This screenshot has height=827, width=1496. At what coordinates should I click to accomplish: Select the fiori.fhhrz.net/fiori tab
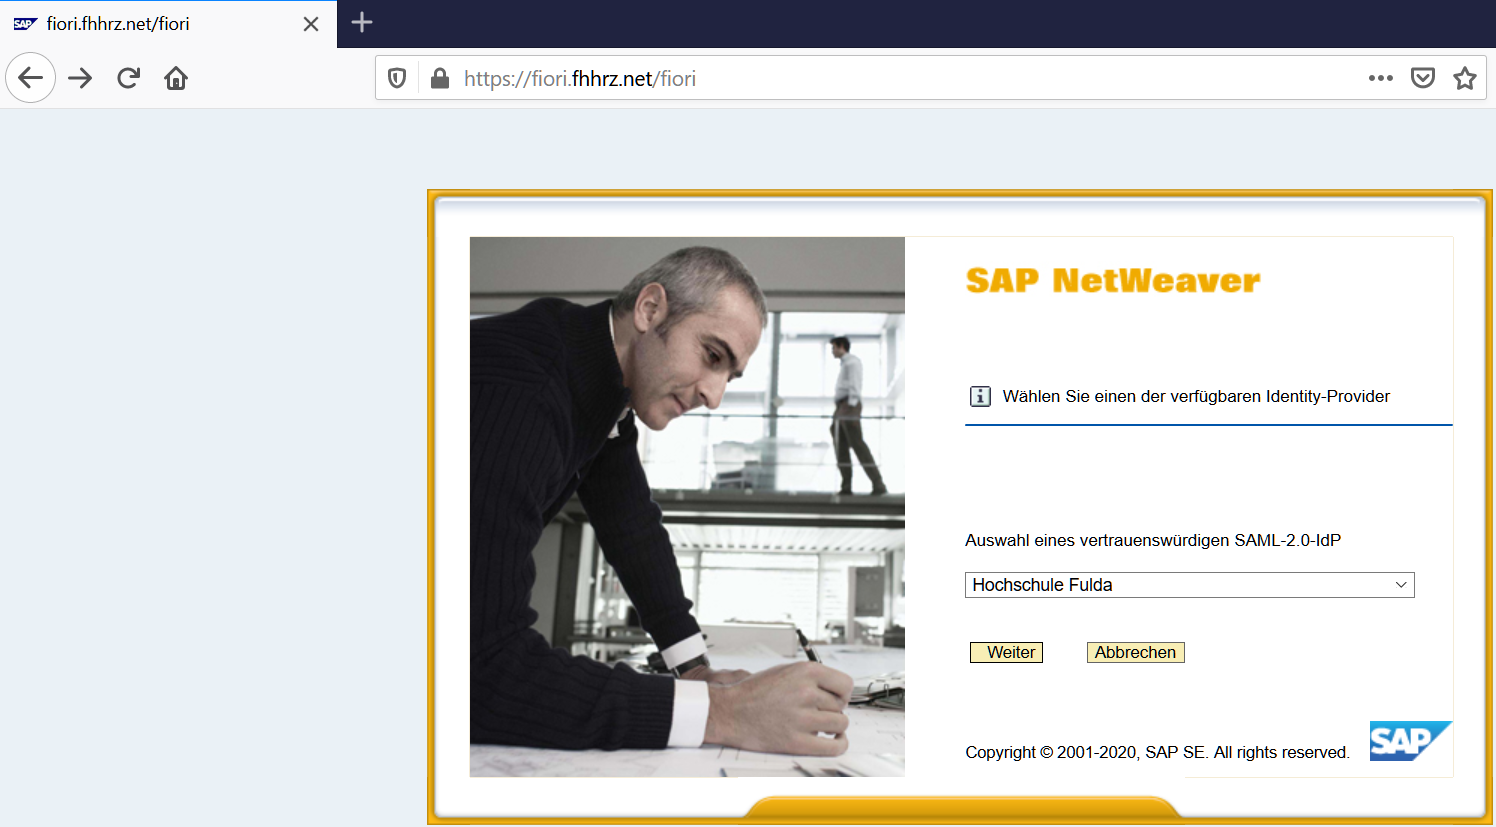[x=150, y=24]
